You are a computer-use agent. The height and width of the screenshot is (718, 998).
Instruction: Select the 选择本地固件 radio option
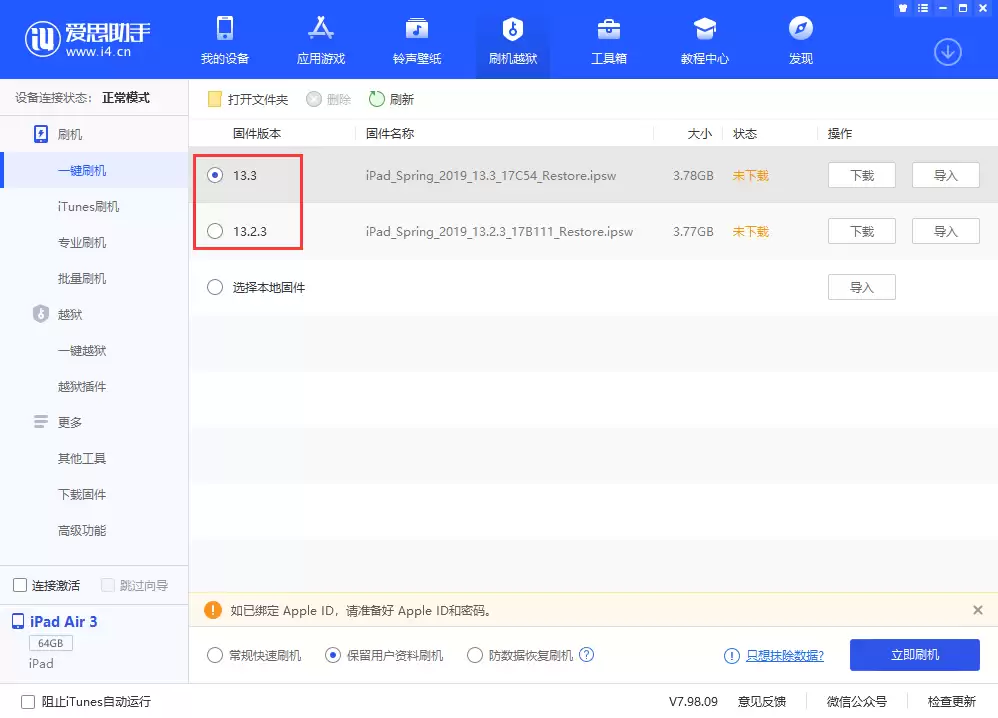(215, 287)
